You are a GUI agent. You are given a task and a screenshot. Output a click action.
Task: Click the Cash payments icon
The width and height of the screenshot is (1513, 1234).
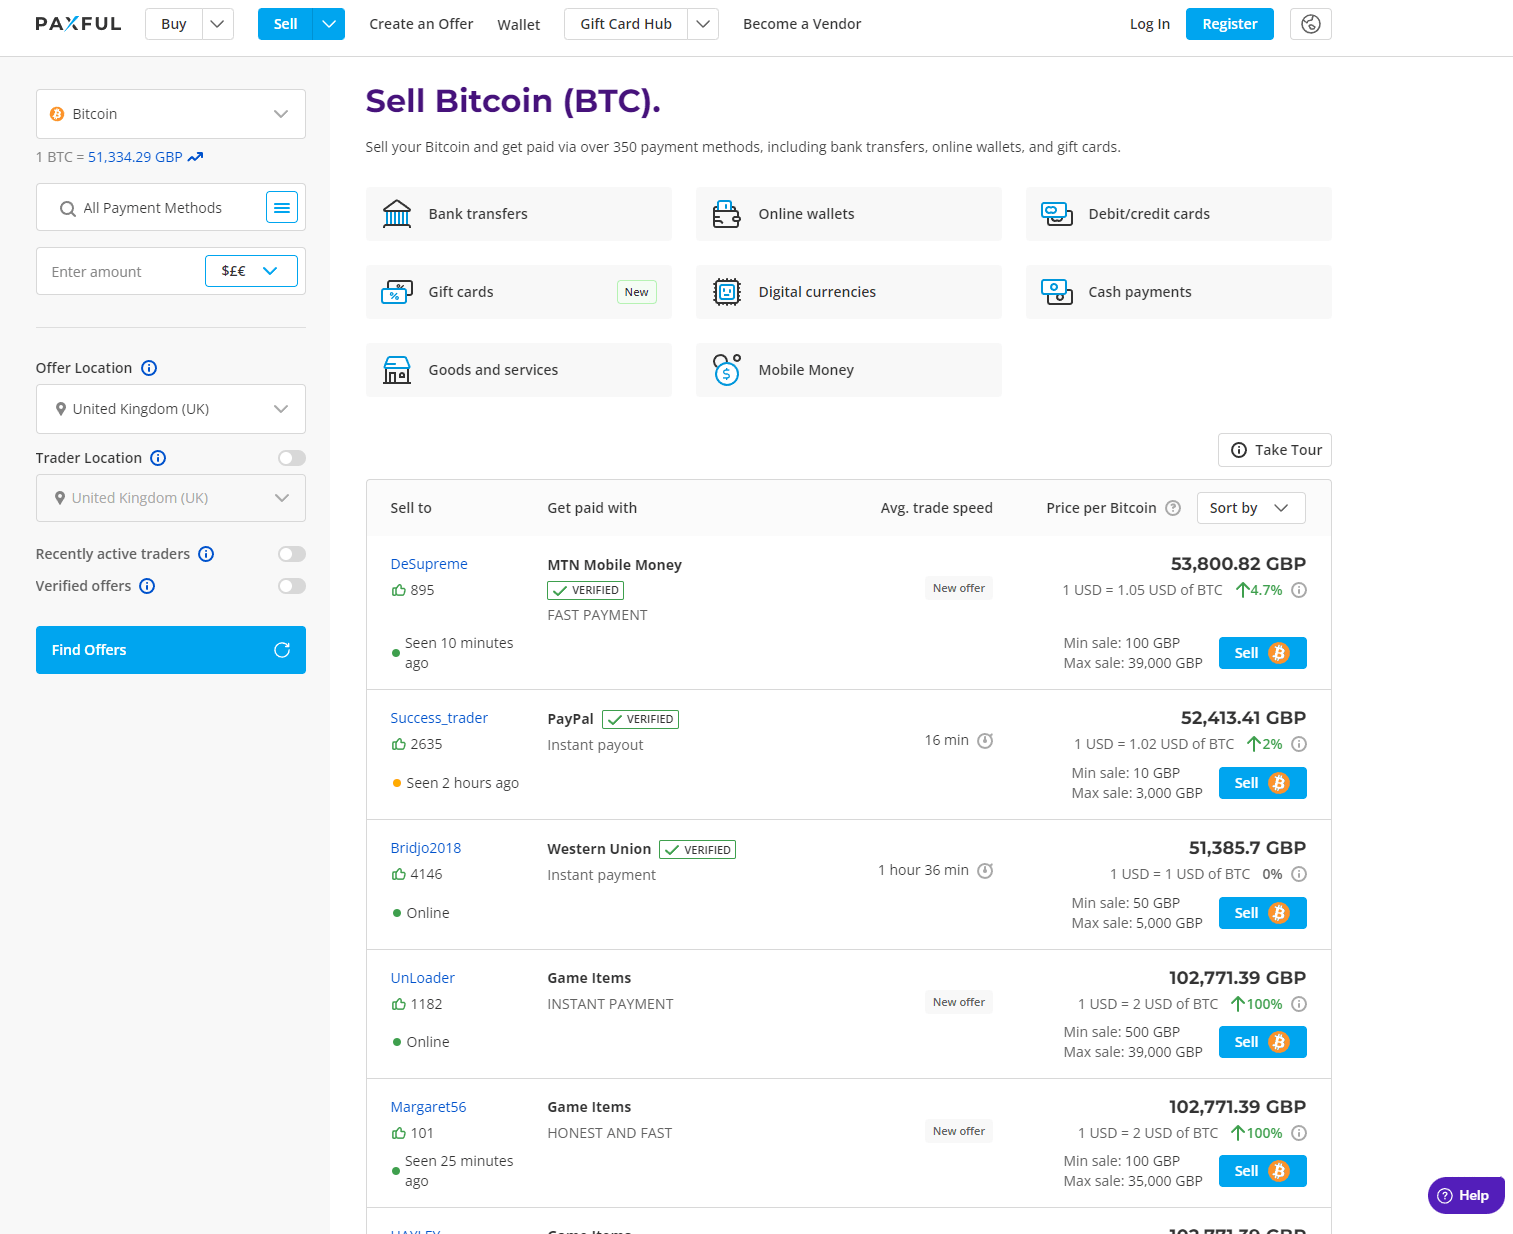(x=1057, y=292)
